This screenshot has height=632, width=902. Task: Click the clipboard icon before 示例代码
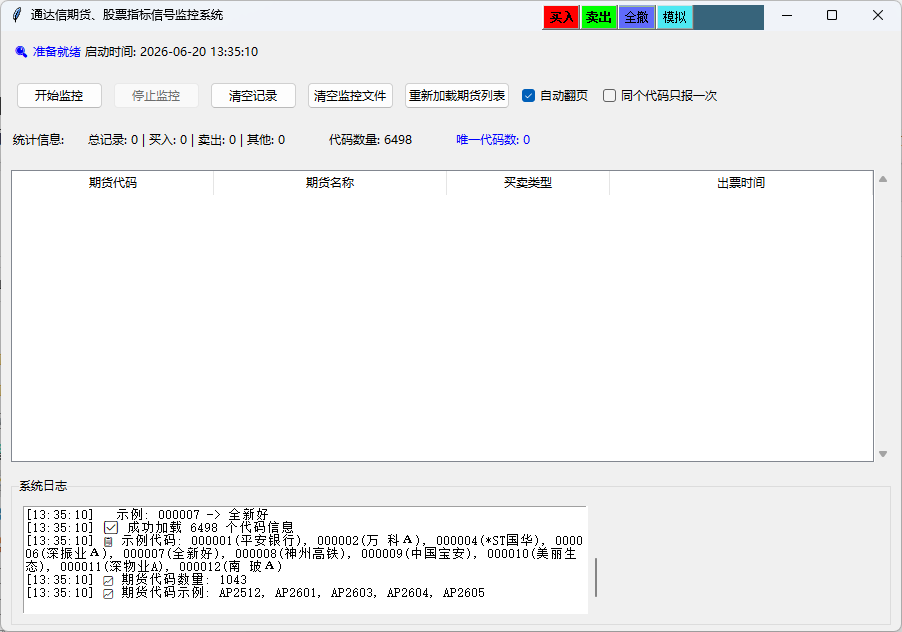[108, 541]
